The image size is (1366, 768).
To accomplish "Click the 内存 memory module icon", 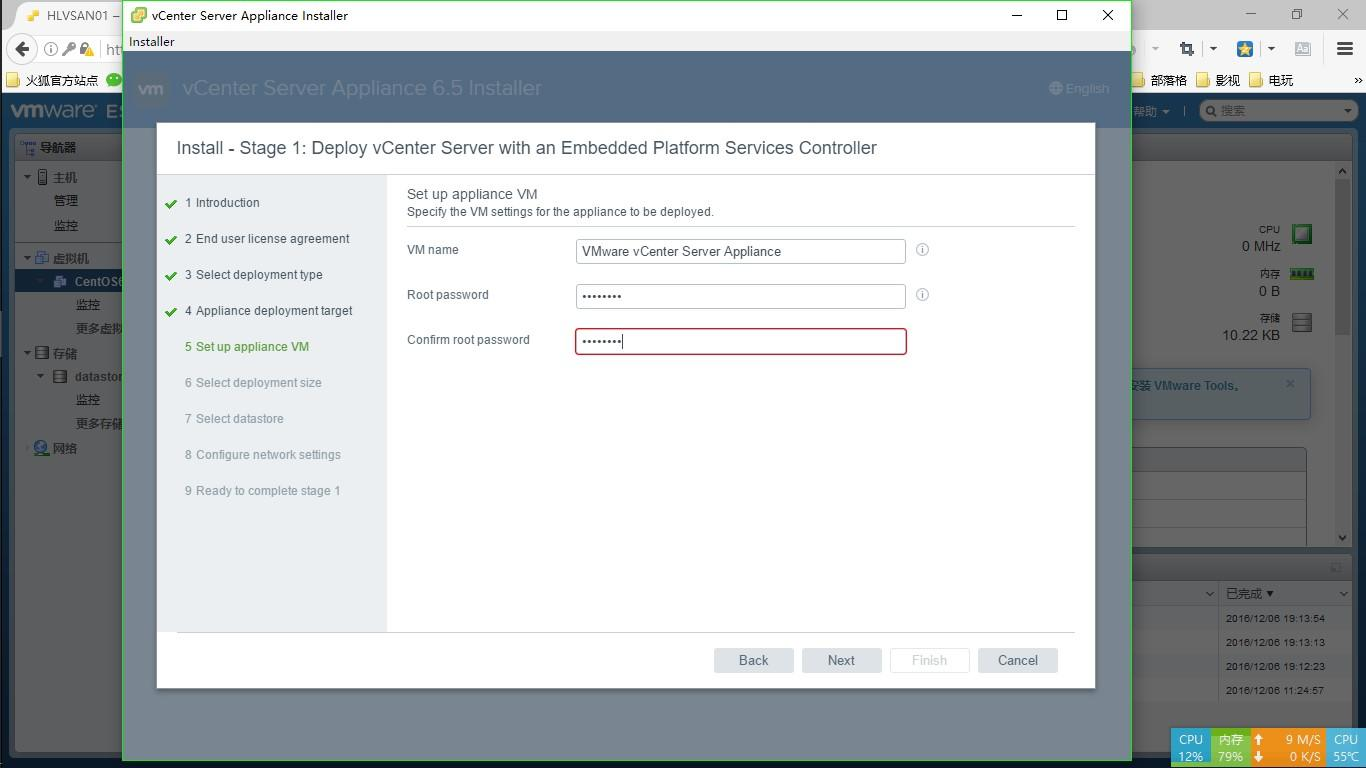I will [x=1302, y=274].
